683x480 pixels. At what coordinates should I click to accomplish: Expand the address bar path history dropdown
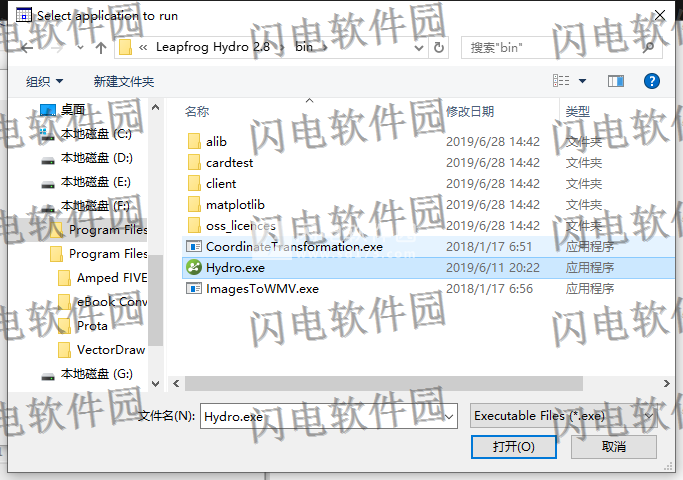419,48
